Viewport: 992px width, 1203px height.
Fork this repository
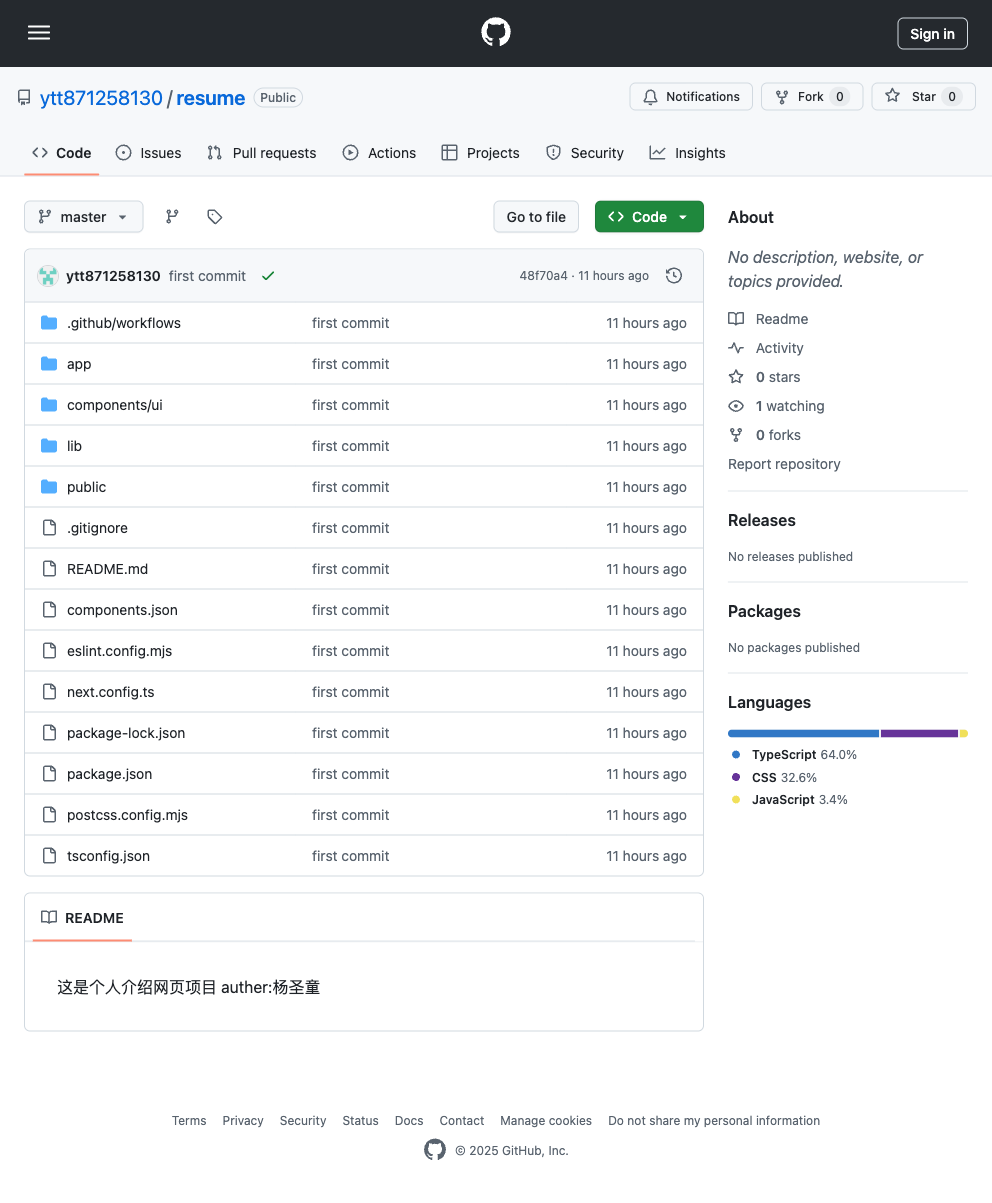[x=812, y=97]
